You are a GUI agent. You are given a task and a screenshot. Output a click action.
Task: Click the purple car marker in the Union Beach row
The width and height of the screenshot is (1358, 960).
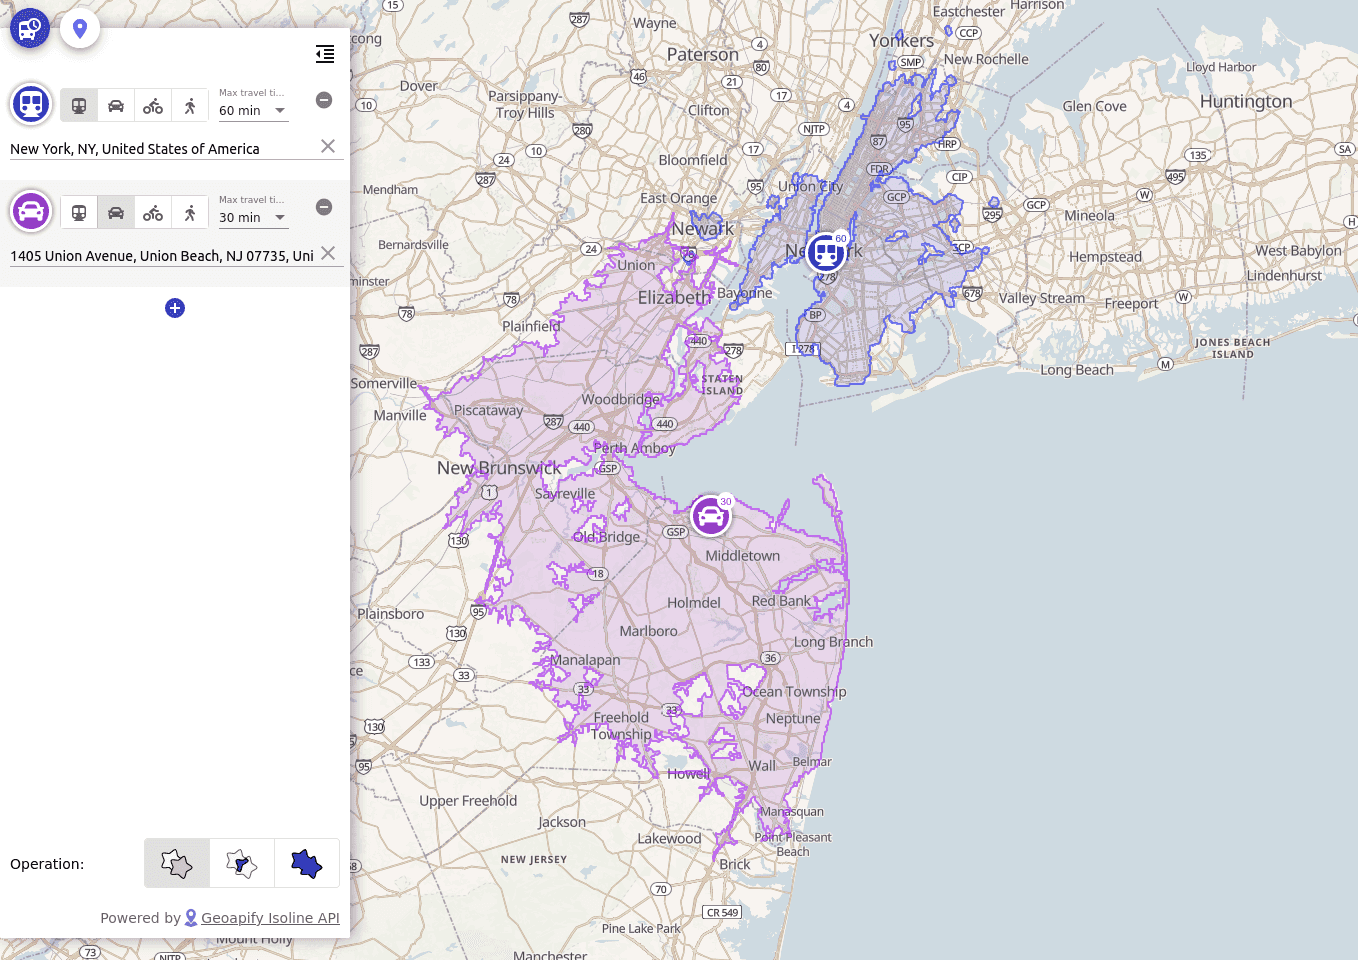[31, 211]
